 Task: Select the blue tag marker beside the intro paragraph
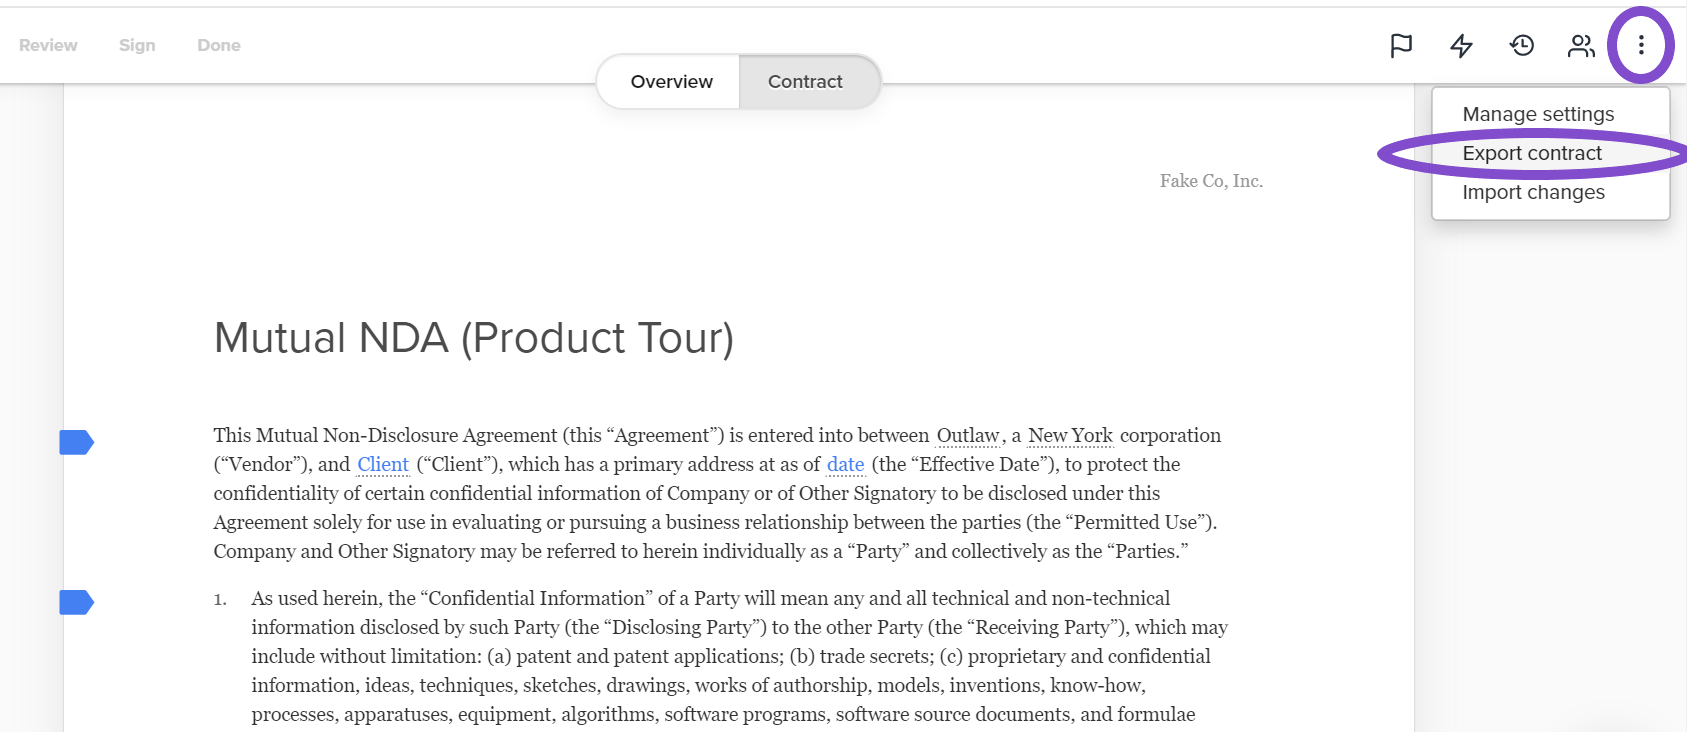(76, 442)
